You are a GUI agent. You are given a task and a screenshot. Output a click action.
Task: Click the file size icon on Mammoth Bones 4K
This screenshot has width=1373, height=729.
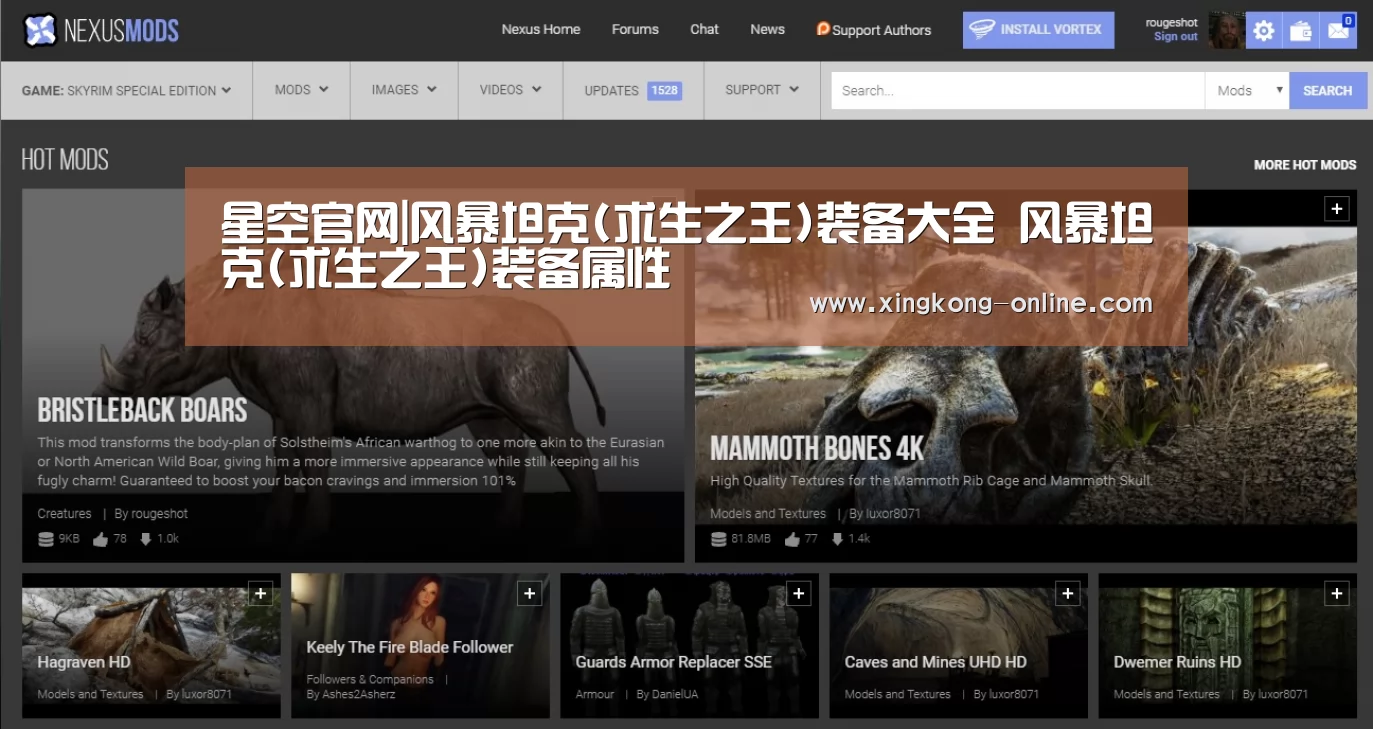point(718,539)
